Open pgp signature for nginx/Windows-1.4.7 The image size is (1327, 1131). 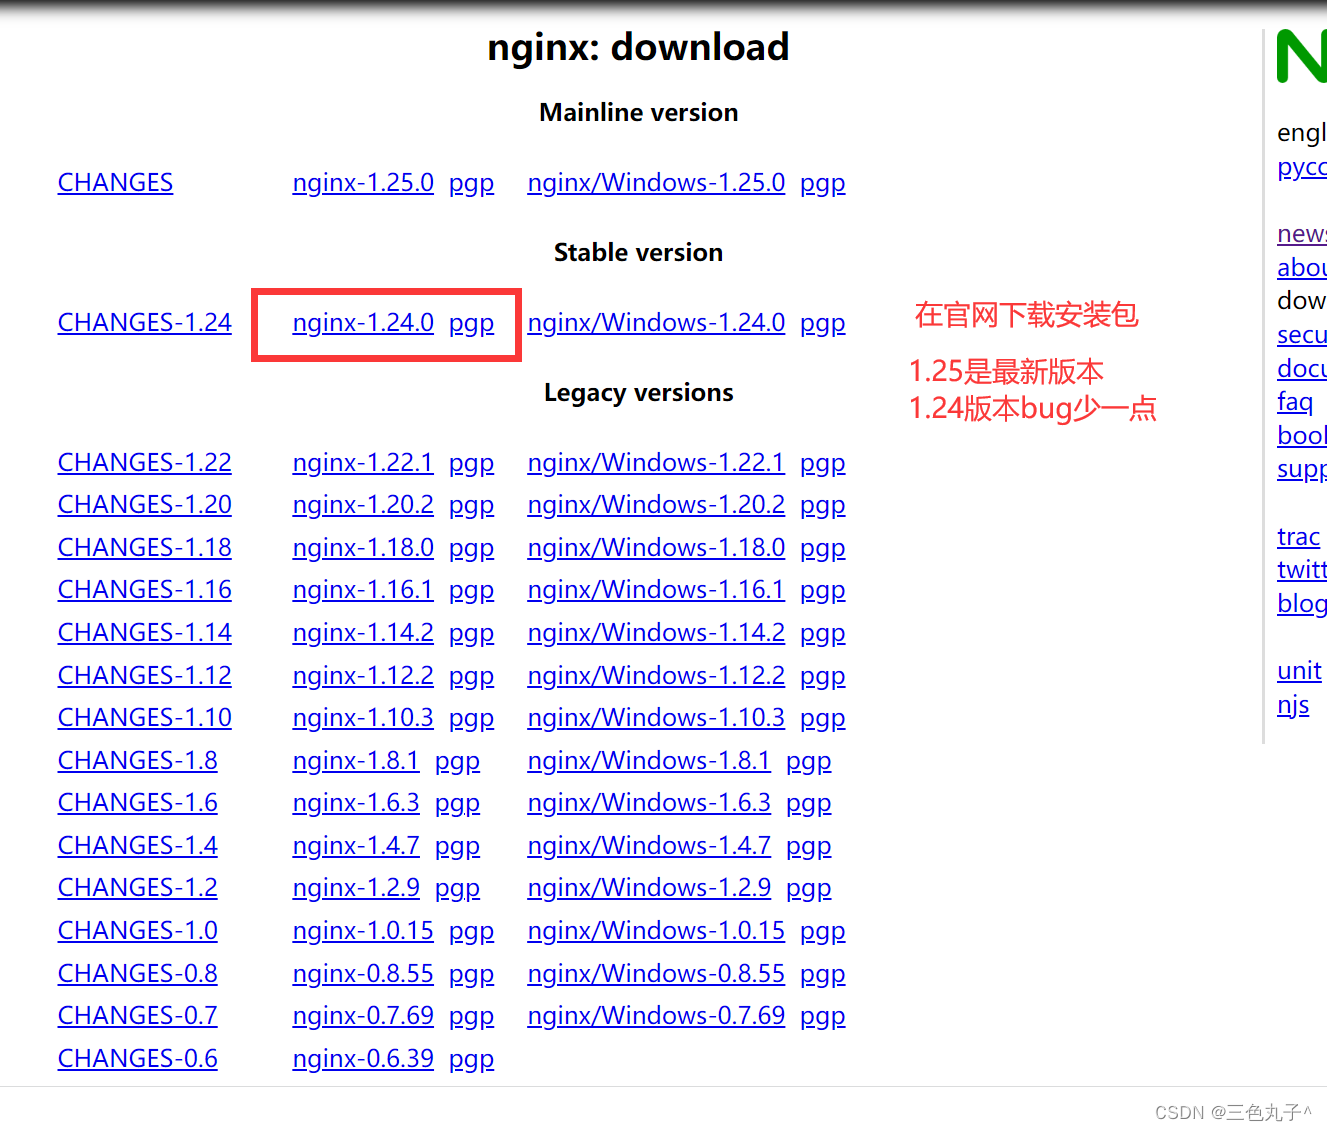[808, 847]
